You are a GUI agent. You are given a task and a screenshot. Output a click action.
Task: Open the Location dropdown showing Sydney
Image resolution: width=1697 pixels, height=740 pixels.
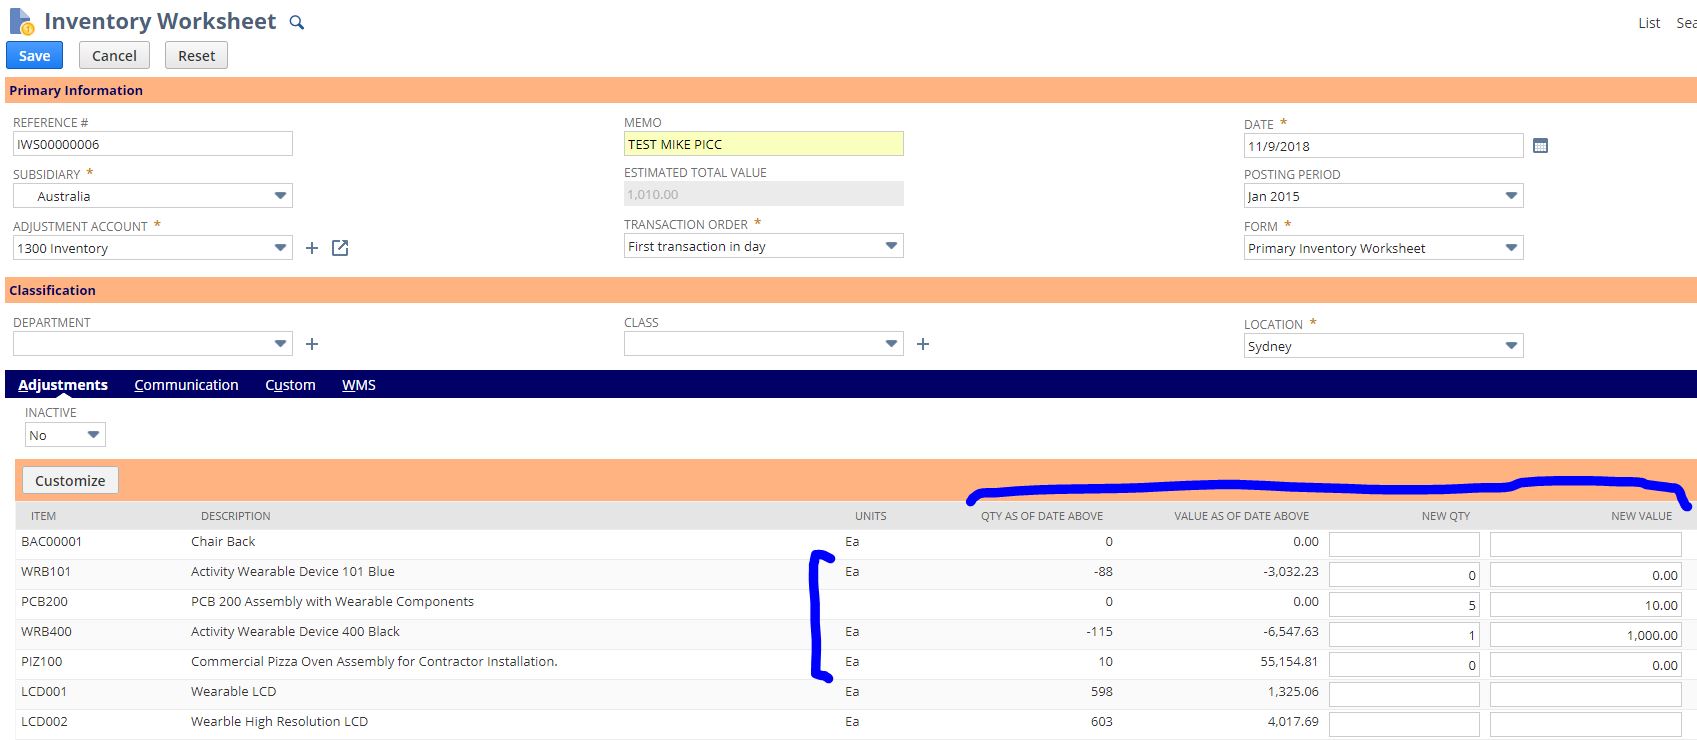pyautogui.click(x=1510, y=346)
